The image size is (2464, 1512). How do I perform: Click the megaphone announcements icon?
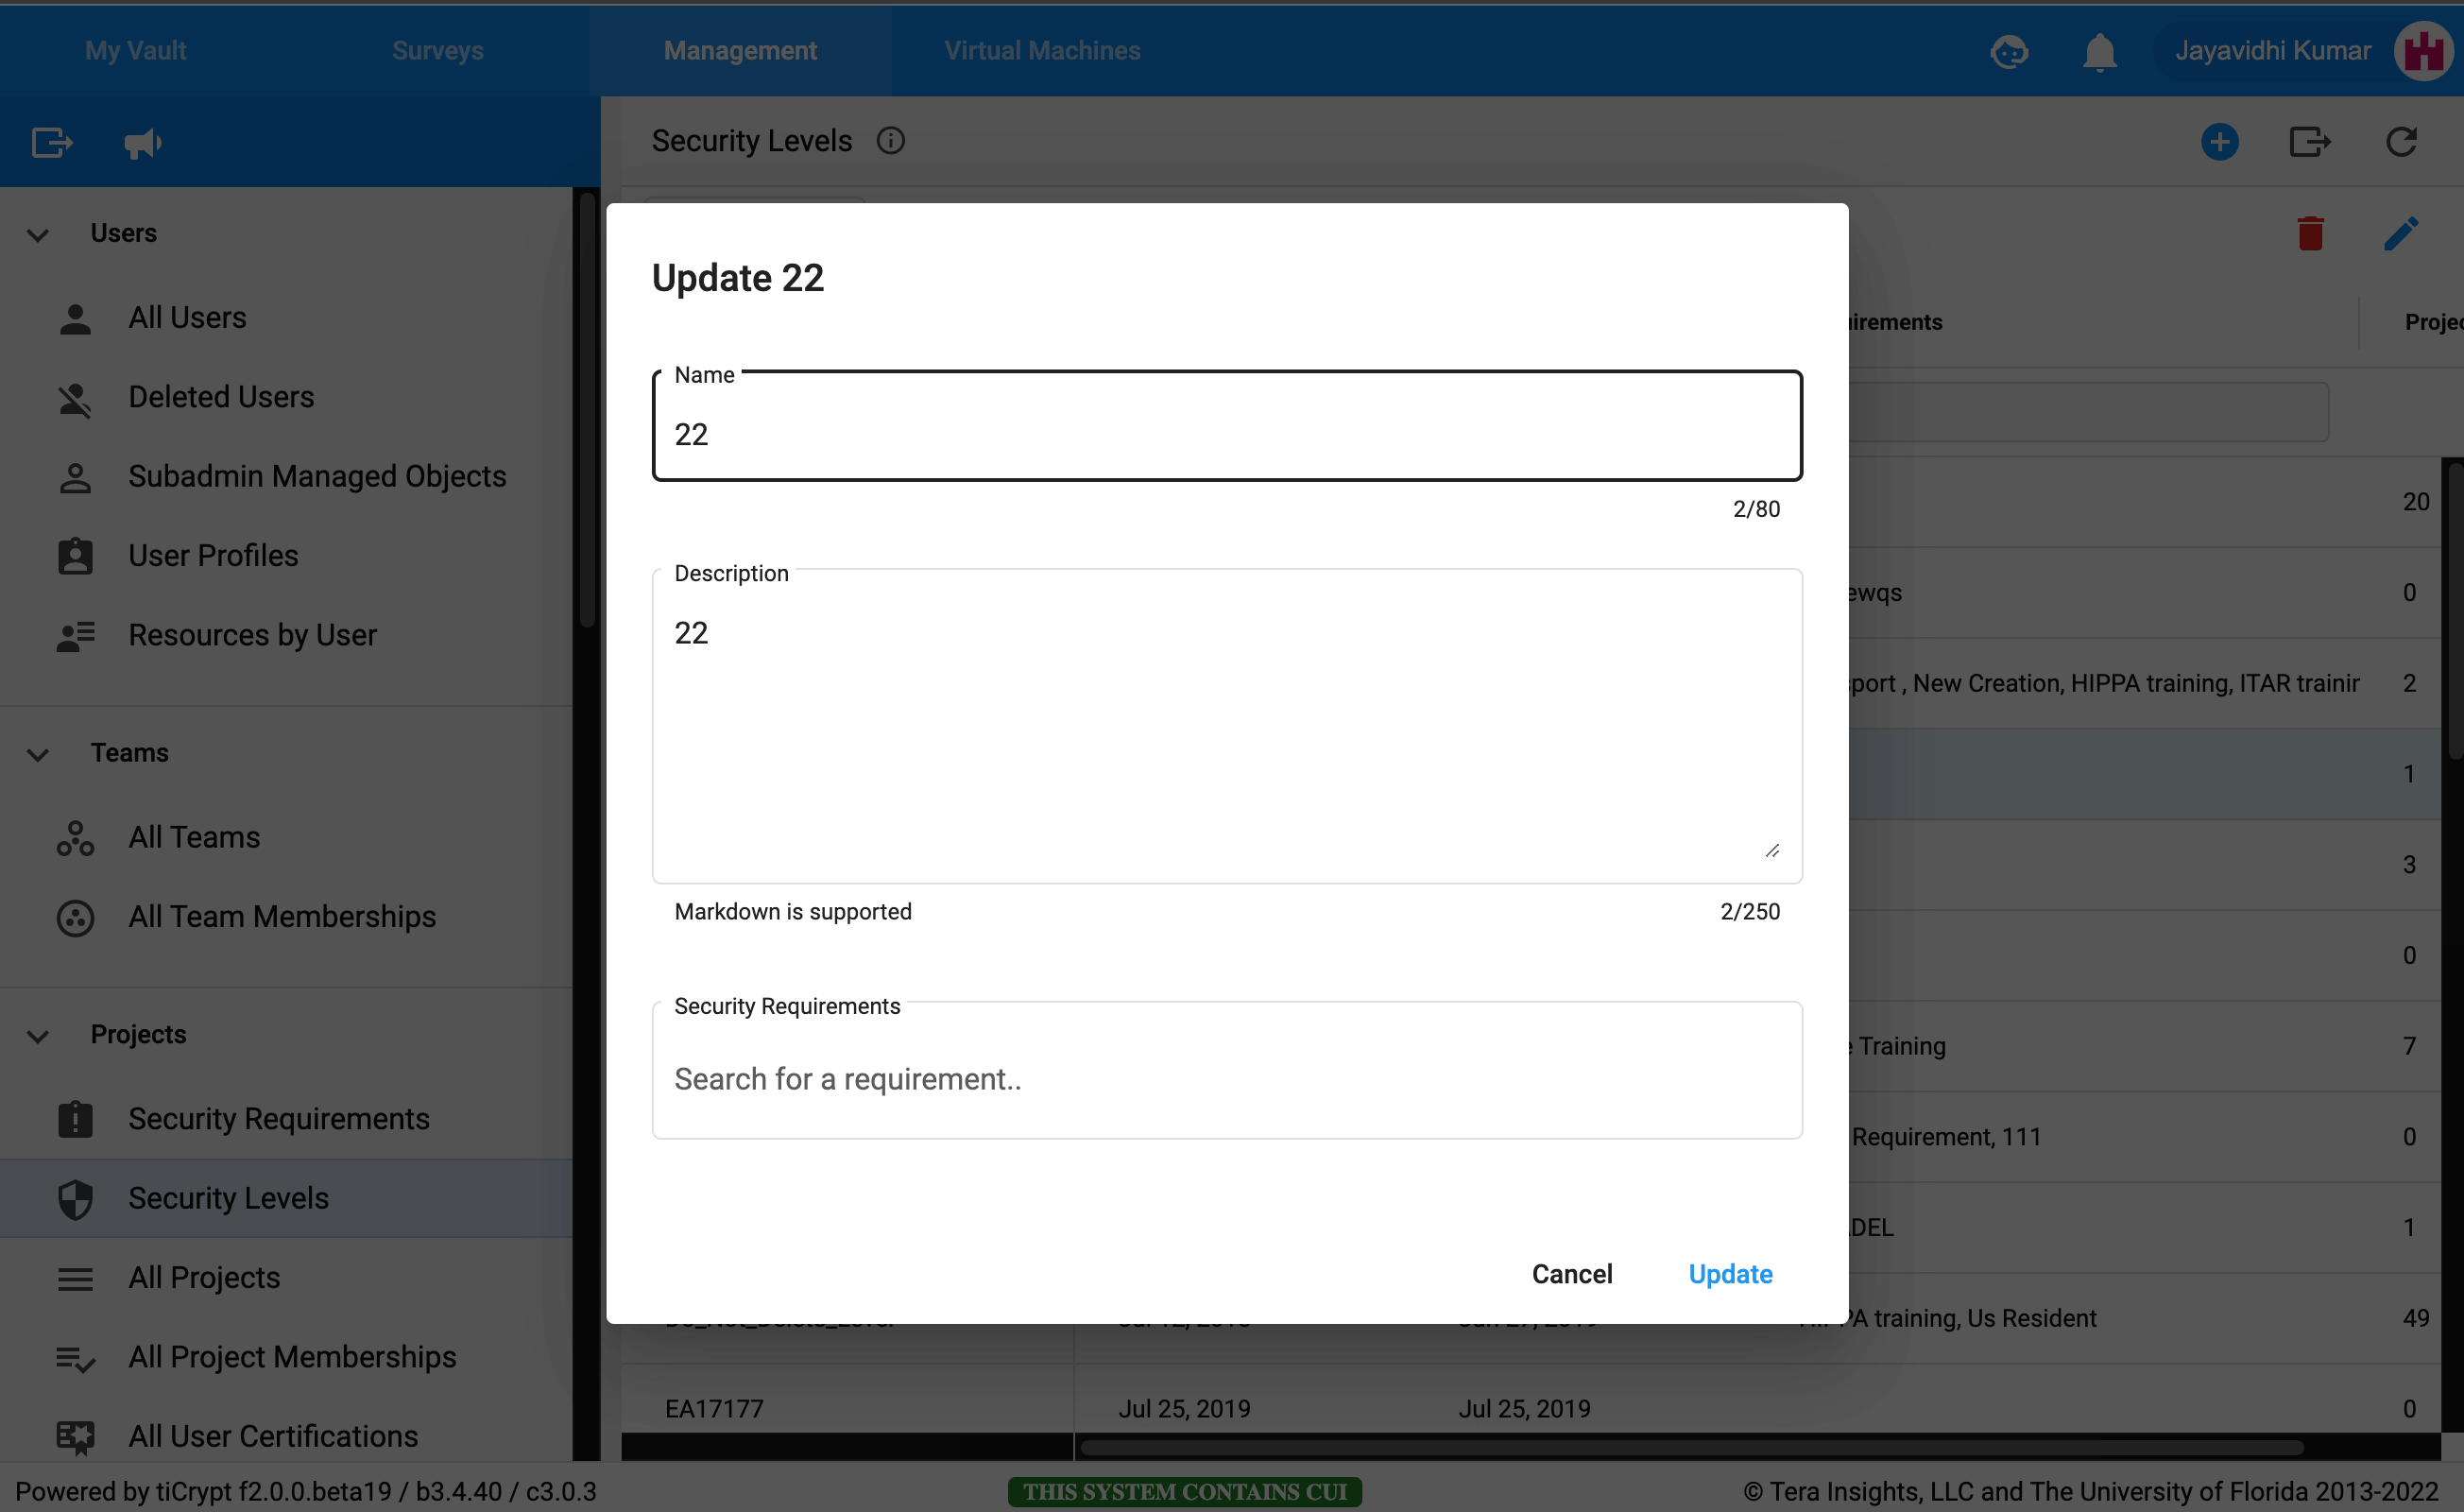click(142, 143)
